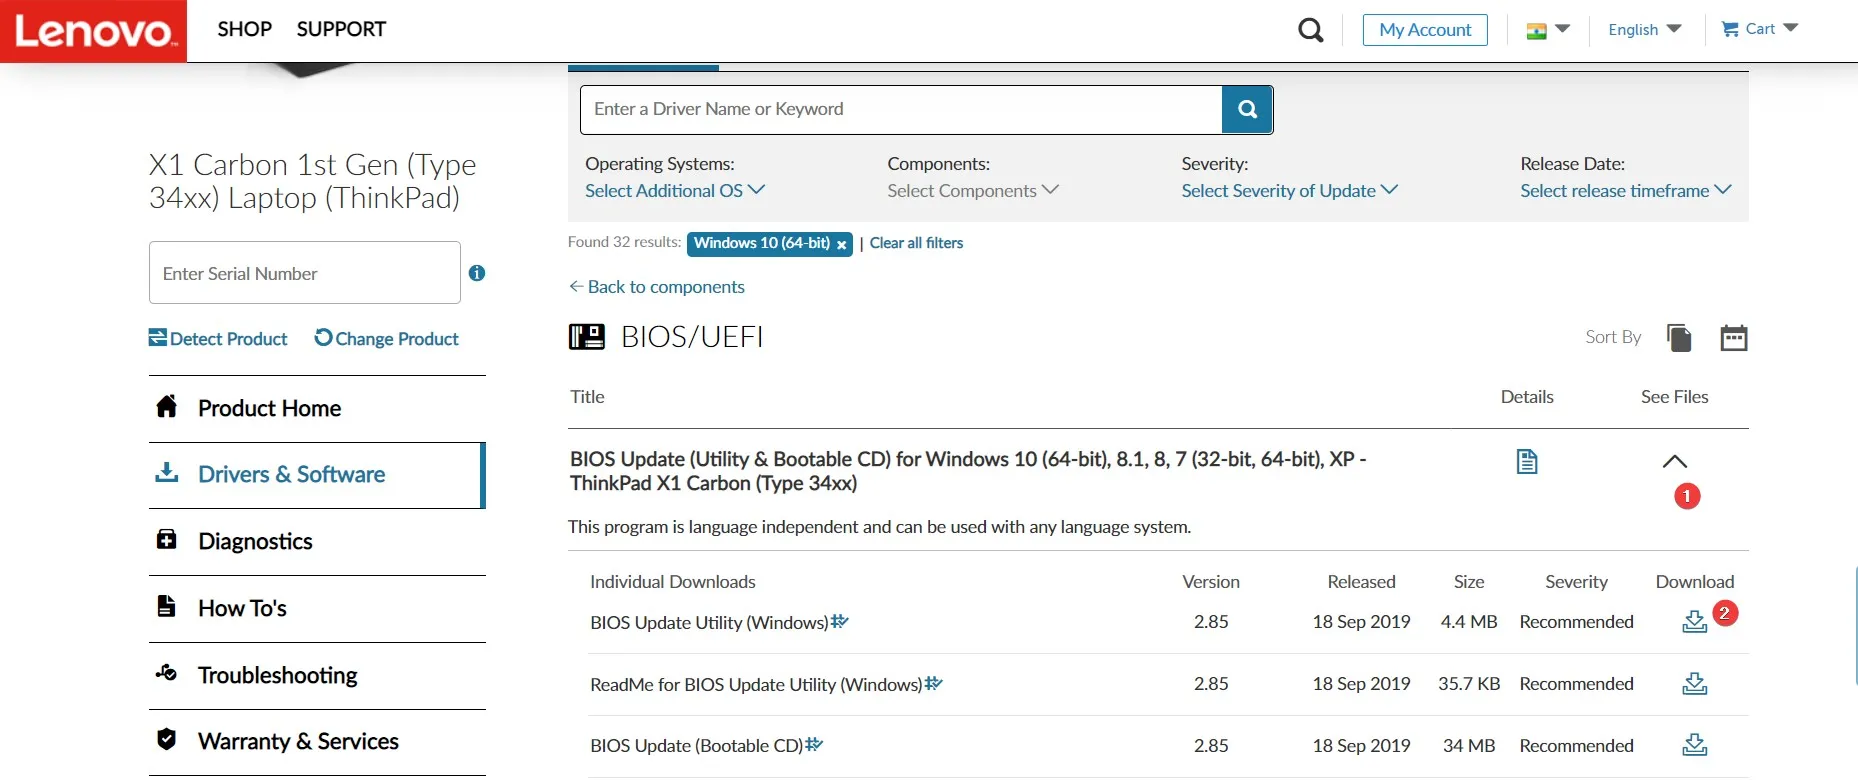
Task: Focus the Enter Serial Number field
Action: click(x=305, y=273)
